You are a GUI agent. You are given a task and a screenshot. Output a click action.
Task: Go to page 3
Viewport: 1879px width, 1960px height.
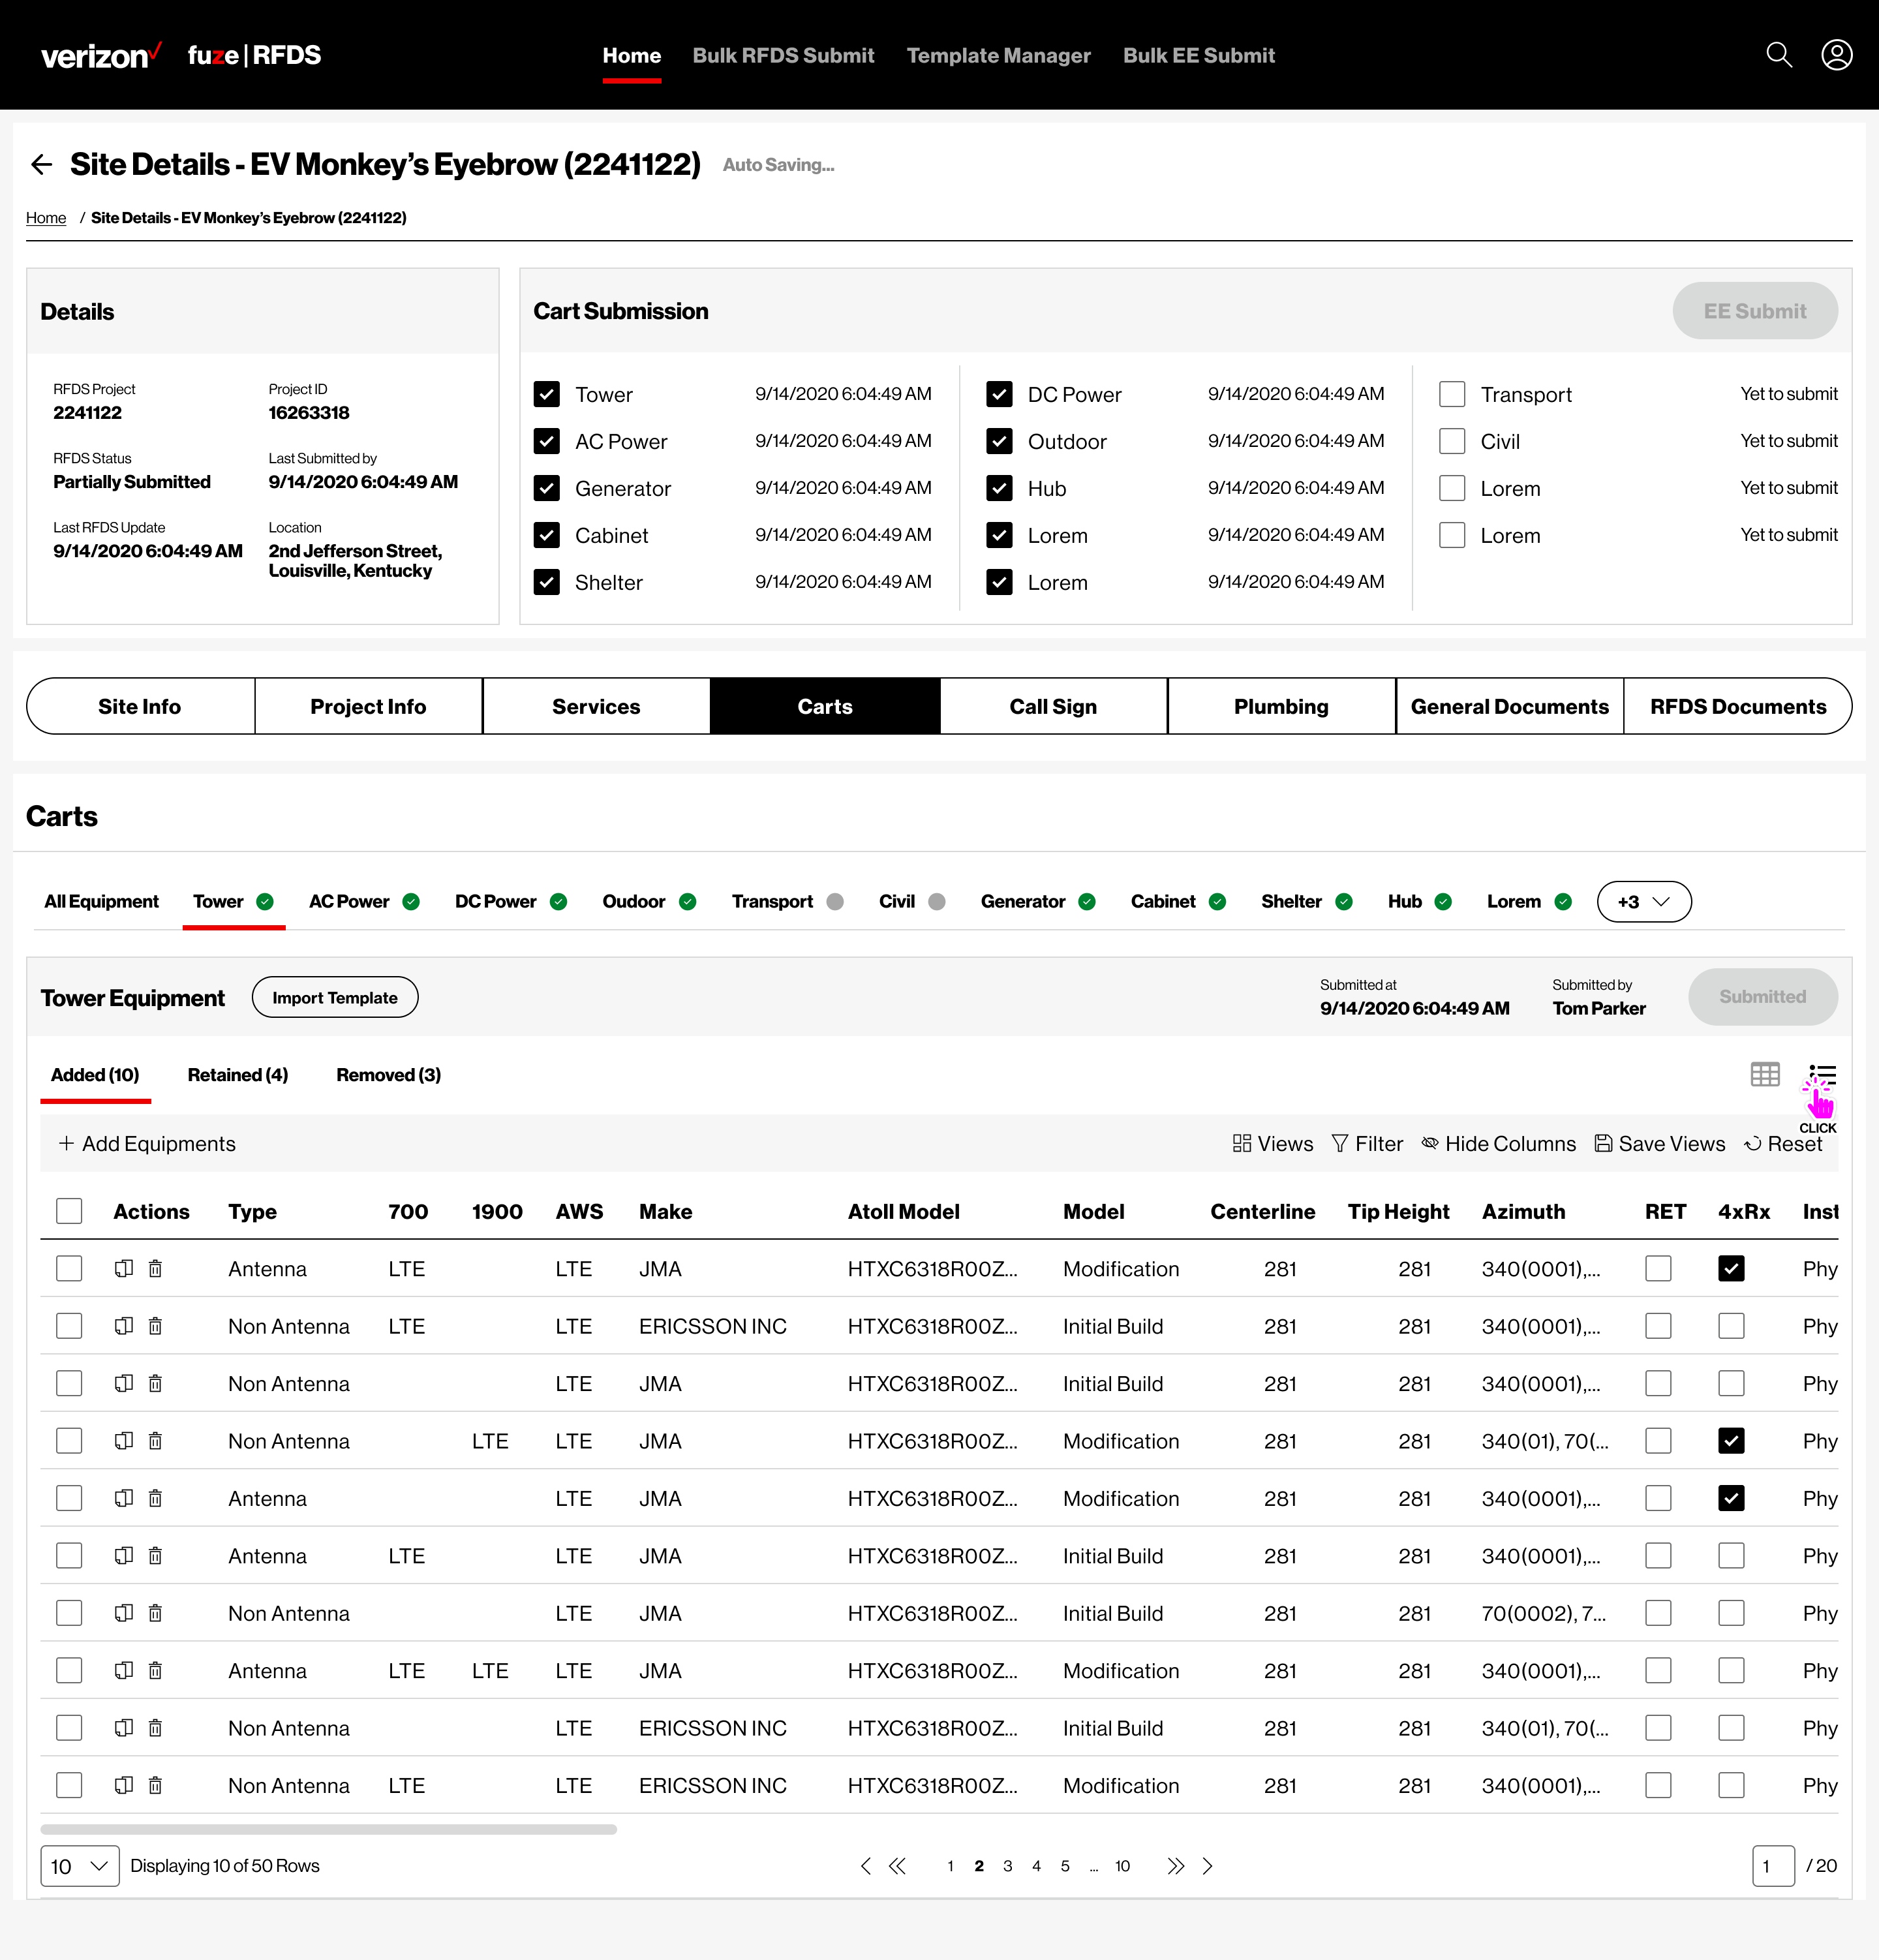1007,1866
